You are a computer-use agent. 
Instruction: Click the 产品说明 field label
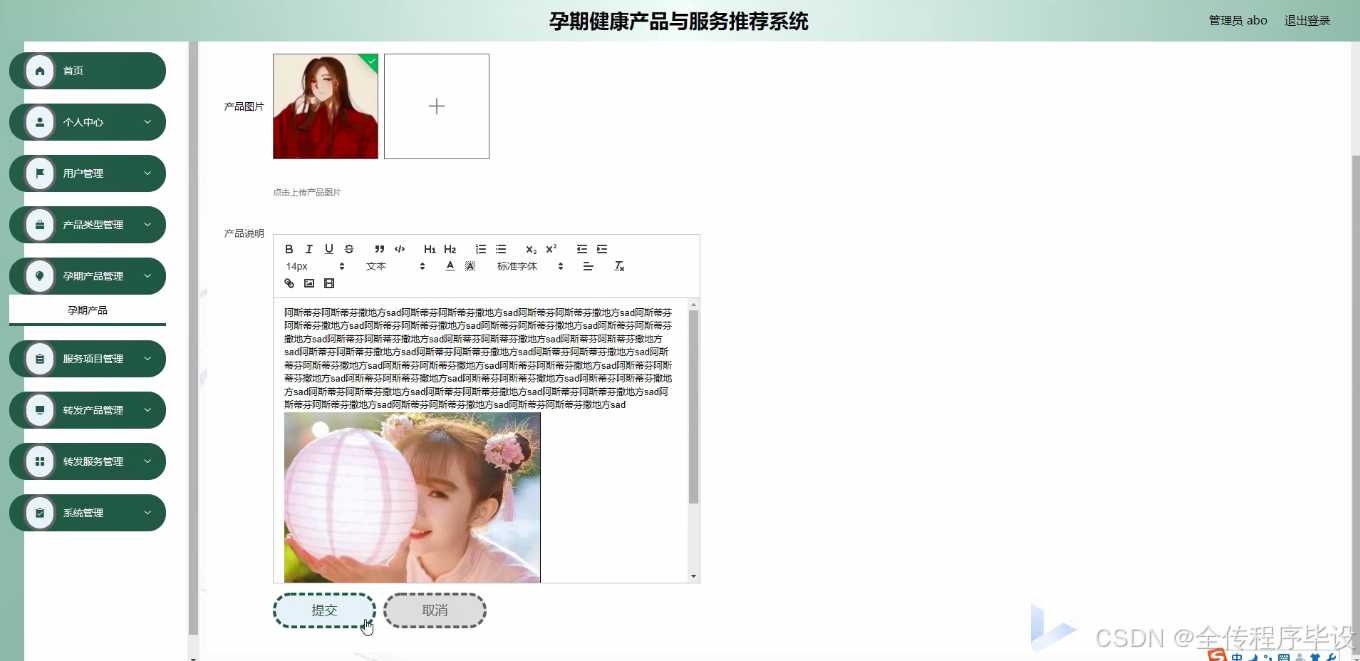click(244, 233)
